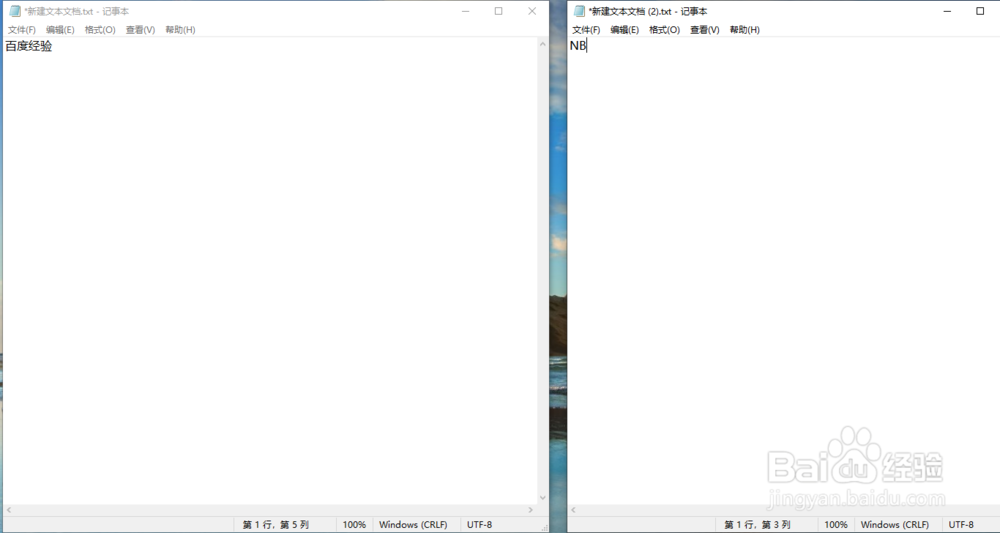Viewport: 1000px width, 533px height.
Task: Click the text 百度经验 in left editor
Action: pyautogui.click(x=29, y=46)
